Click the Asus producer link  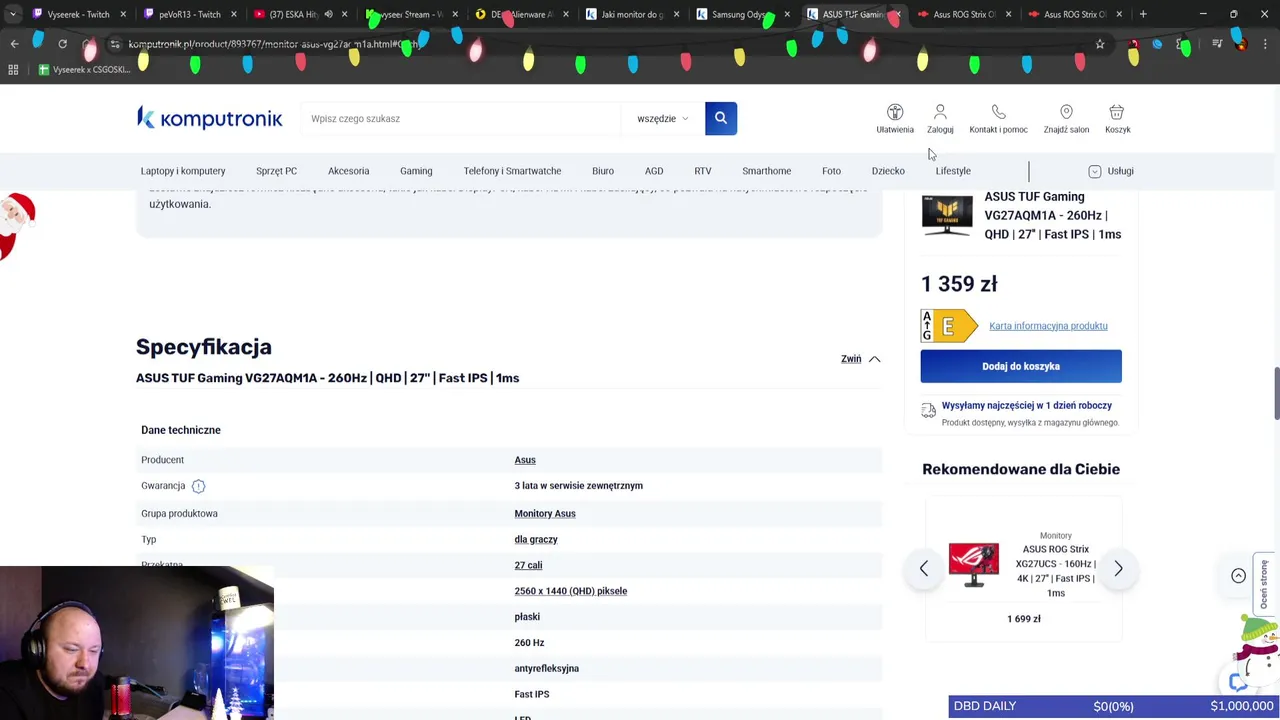(525, 460)
